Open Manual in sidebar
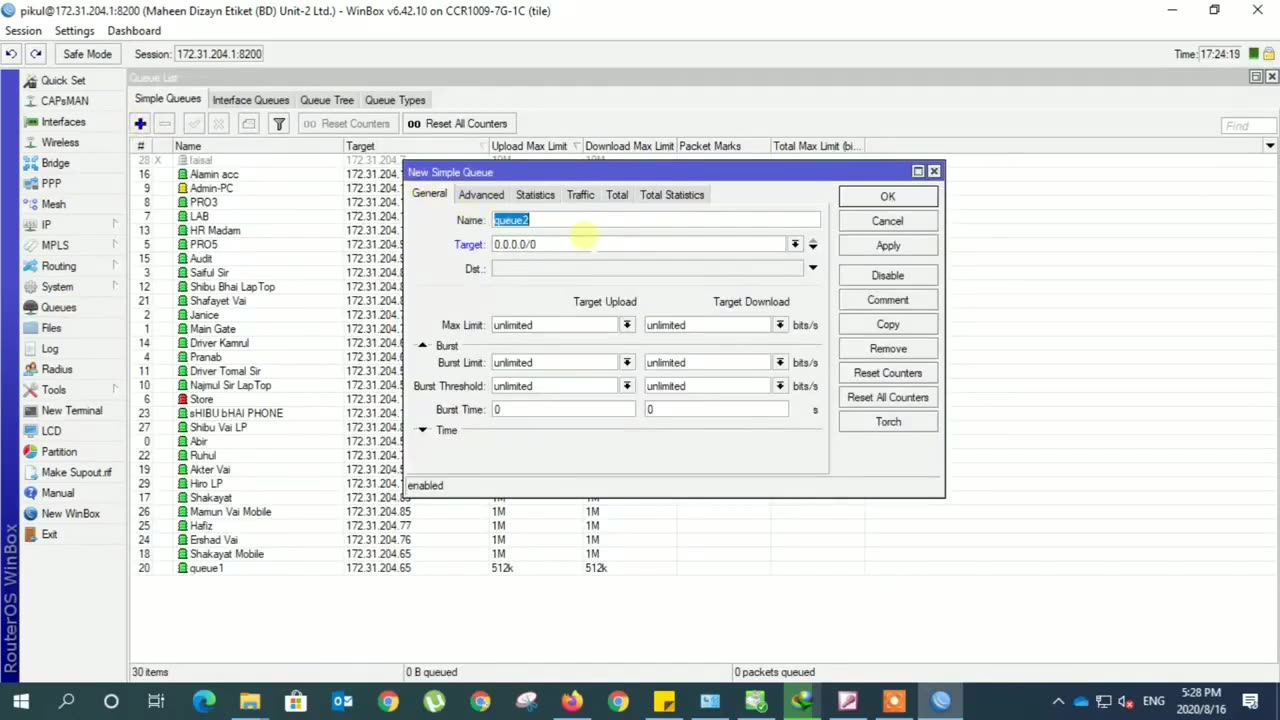Viewport: 1280px width, 720px height. click(58, 493)
